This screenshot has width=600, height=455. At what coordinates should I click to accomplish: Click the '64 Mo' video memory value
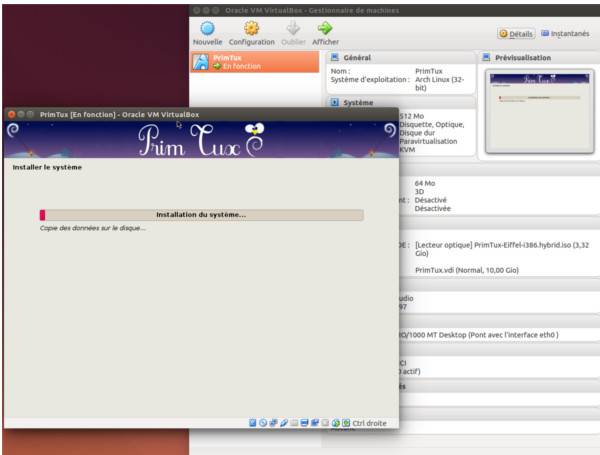tap(425, 183)
